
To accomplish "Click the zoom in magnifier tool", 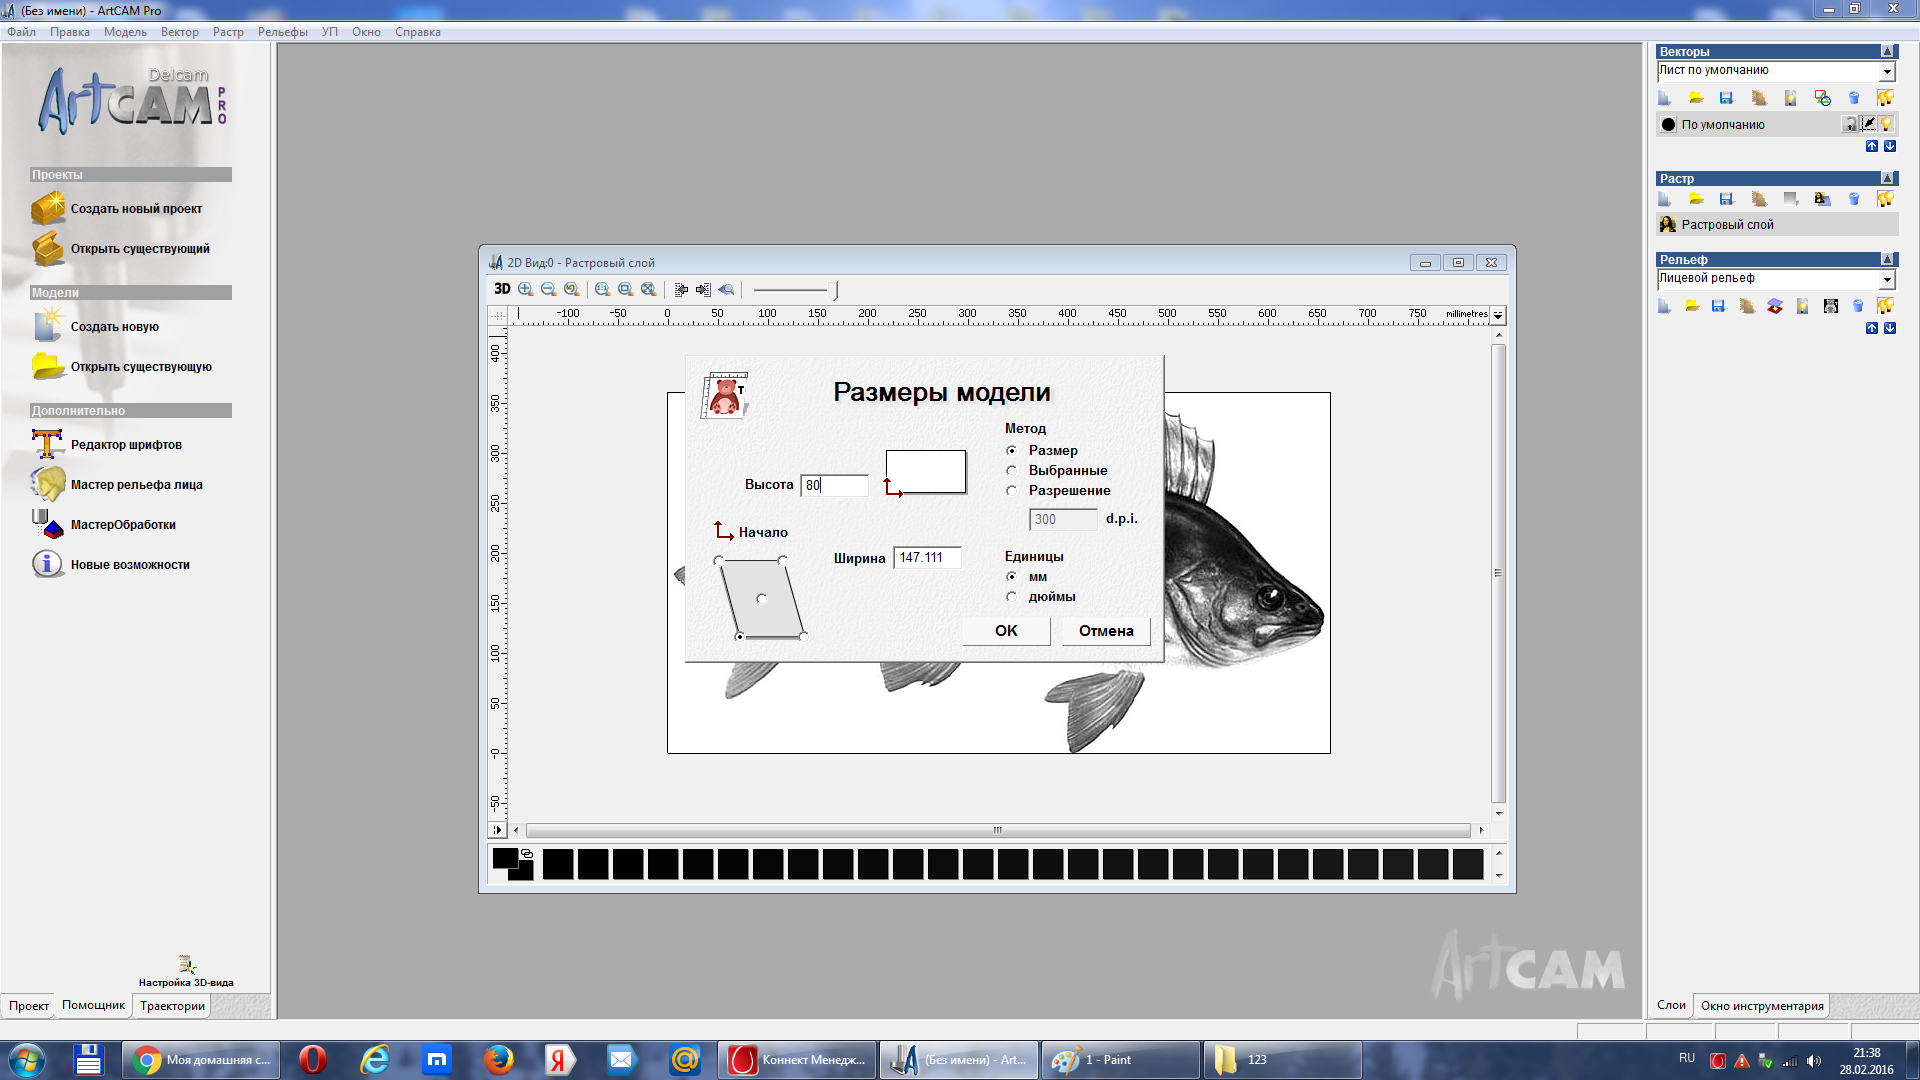I will (525, 289).
